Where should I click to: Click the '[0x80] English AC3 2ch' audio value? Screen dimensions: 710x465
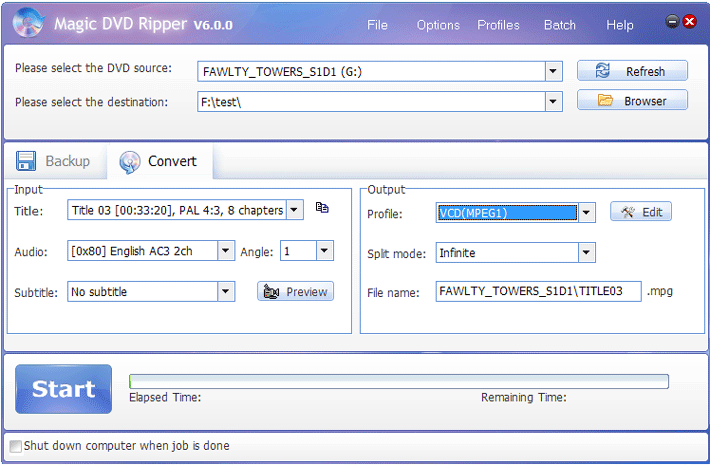coord(132,251)
